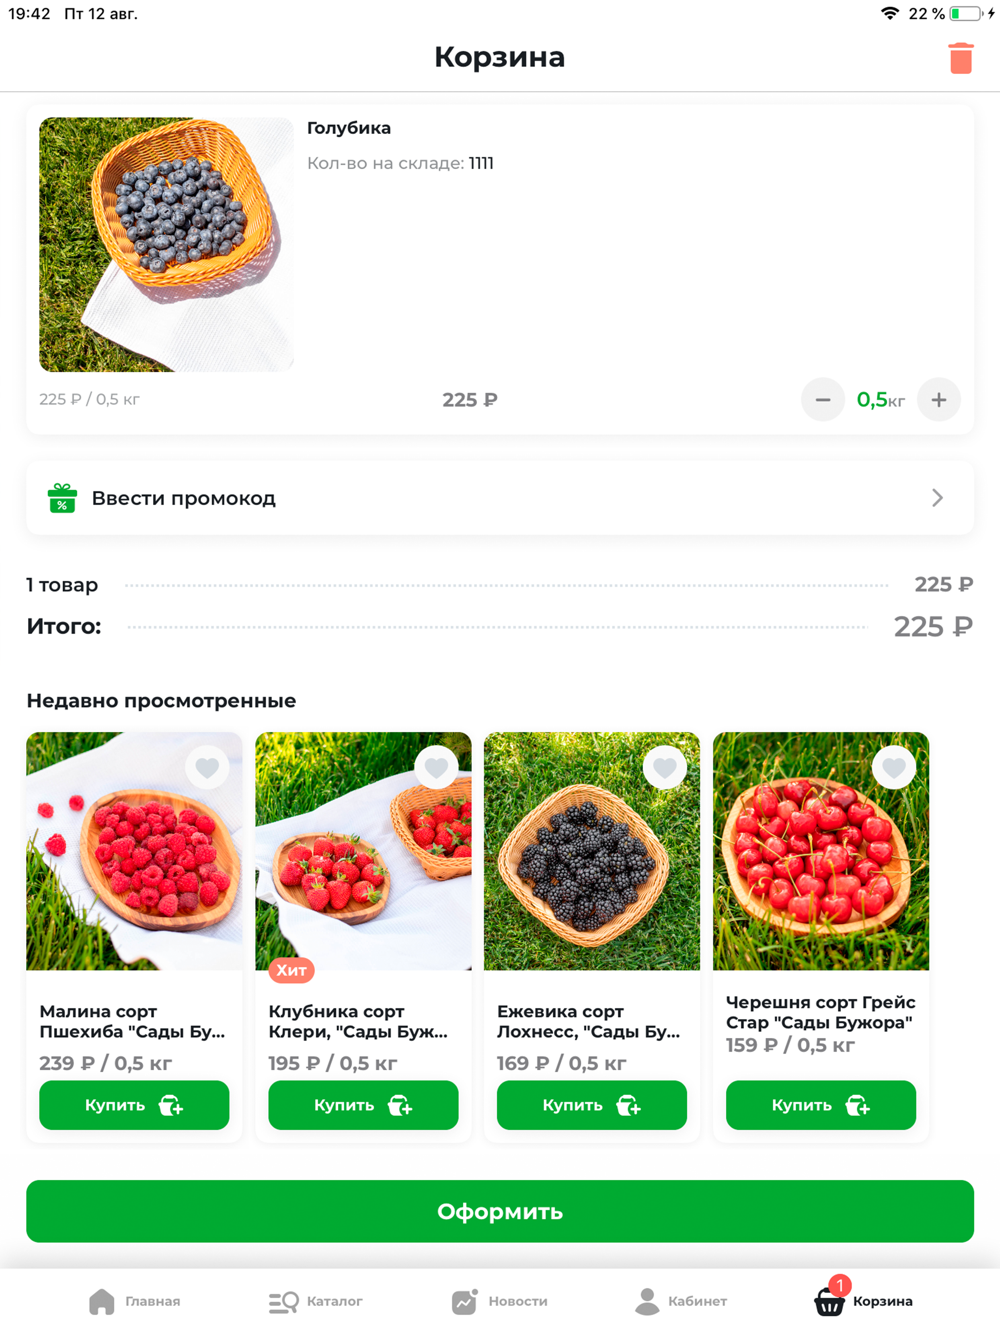The height and width of the screenshot is (1334, 1000).
Task: Open the Голубика blueberry product photo
Action: pos(166,245)
